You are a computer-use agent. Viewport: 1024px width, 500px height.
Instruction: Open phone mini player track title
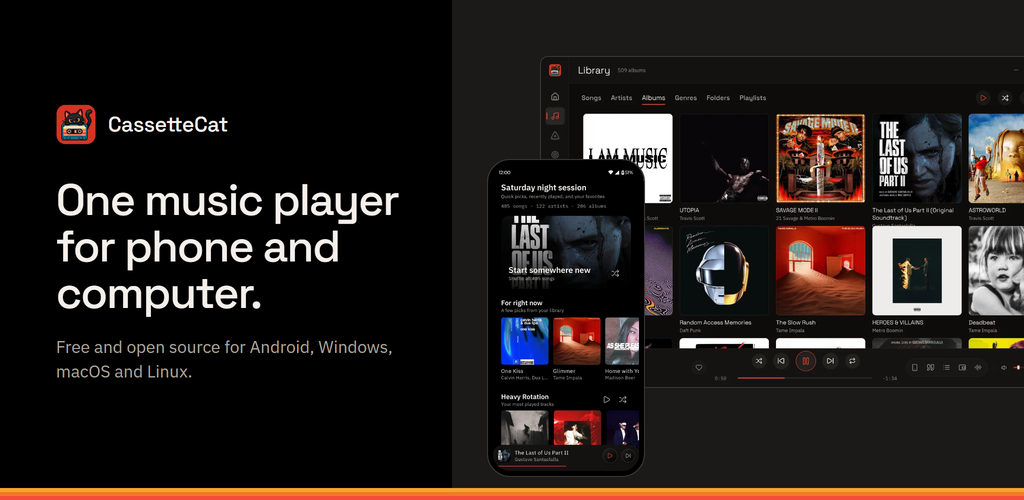point(541,452)
